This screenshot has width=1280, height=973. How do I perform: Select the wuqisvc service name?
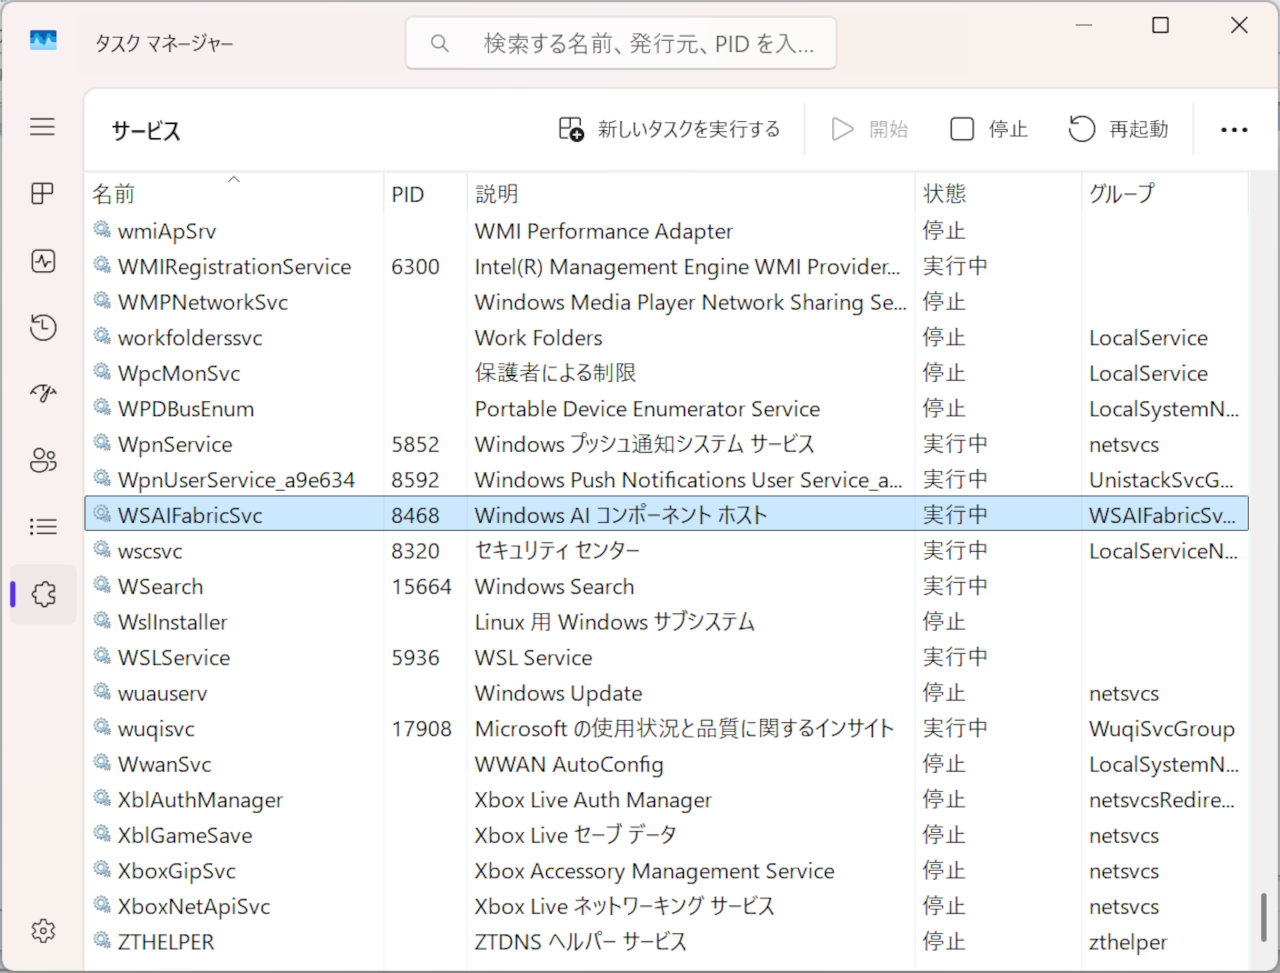click(x=156, y=729)
